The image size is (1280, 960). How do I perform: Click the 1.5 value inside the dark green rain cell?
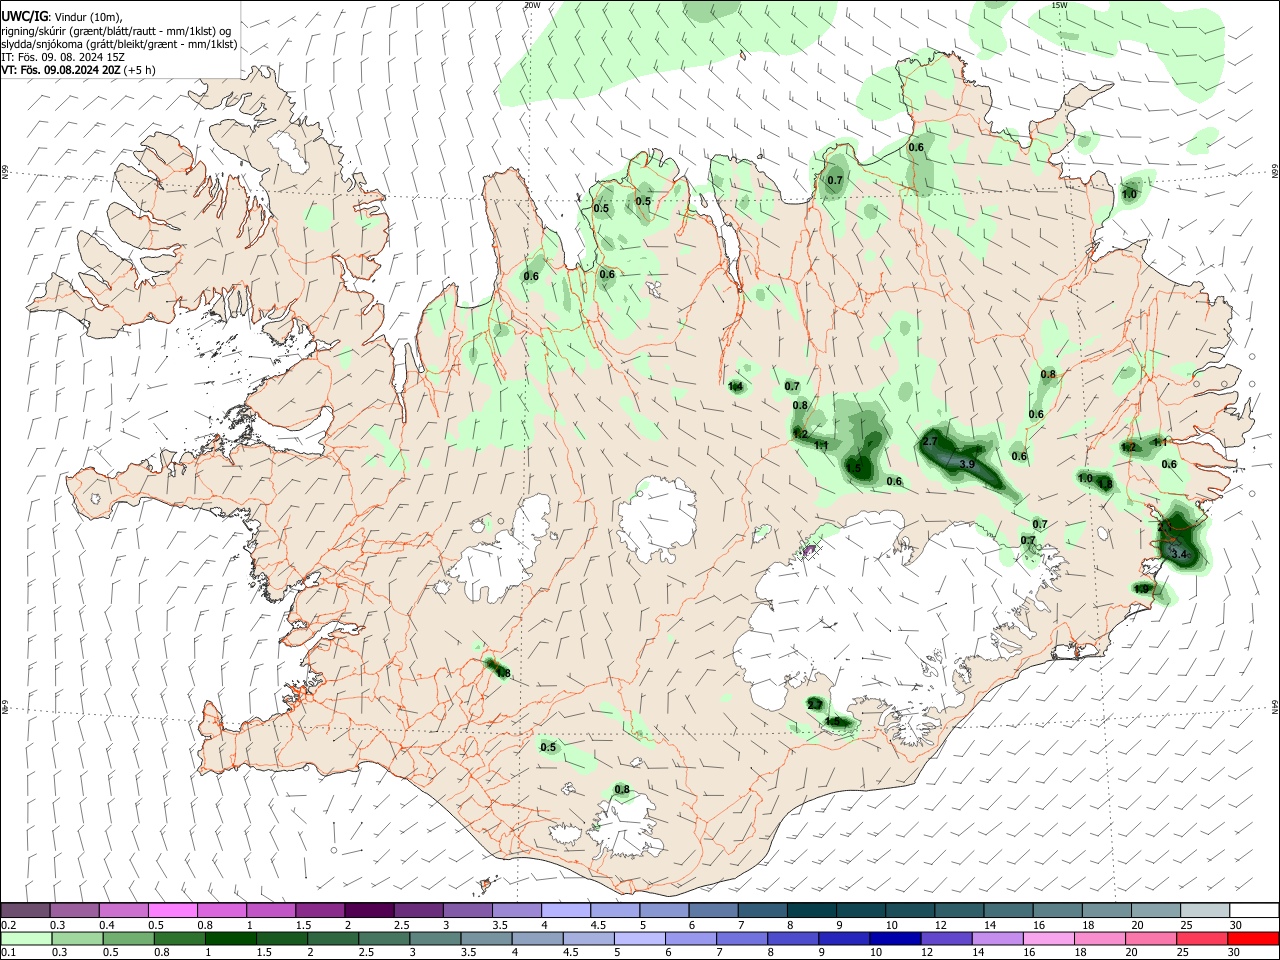click(853, 468)
